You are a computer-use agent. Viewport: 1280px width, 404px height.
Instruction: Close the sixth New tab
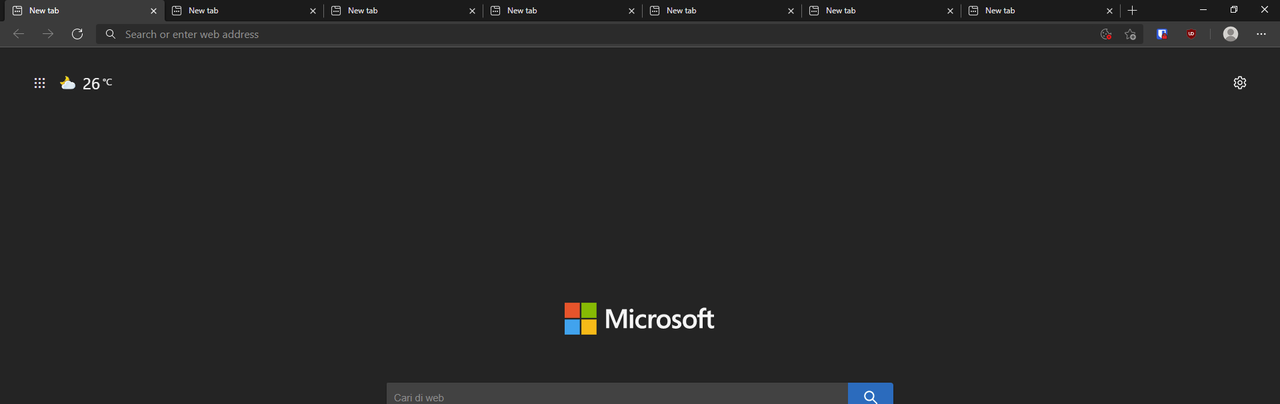click(950, 11)
